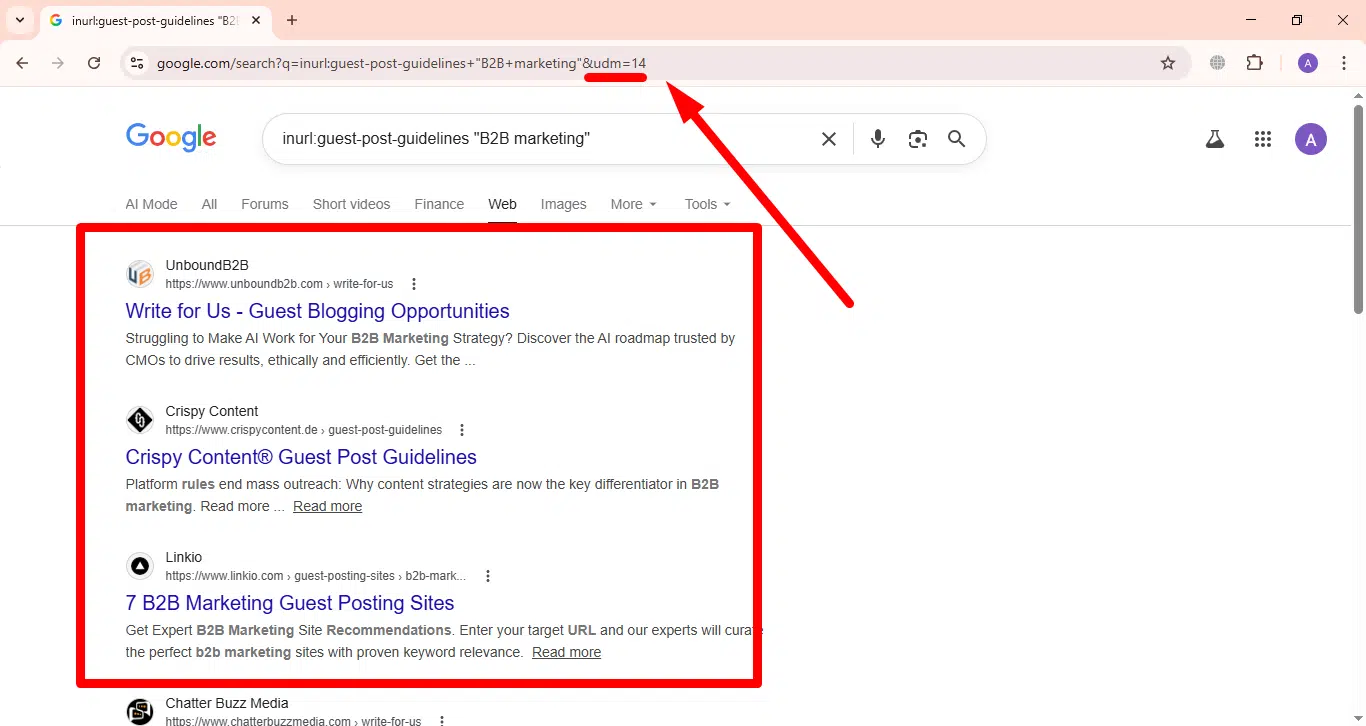Image resolution: width=1366 pixels, height=726 pixels.
Task: Open the tab search dropdown arrow
Action: pyautogui.click(x=20, y=20)
